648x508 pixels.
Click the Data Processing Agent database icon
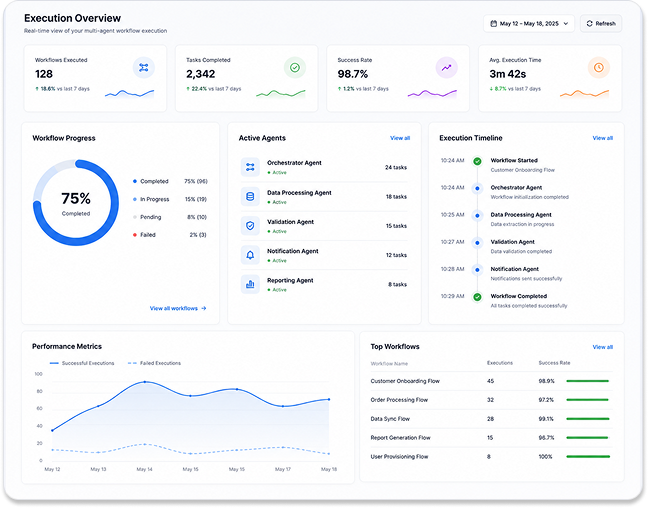(250, 196)
